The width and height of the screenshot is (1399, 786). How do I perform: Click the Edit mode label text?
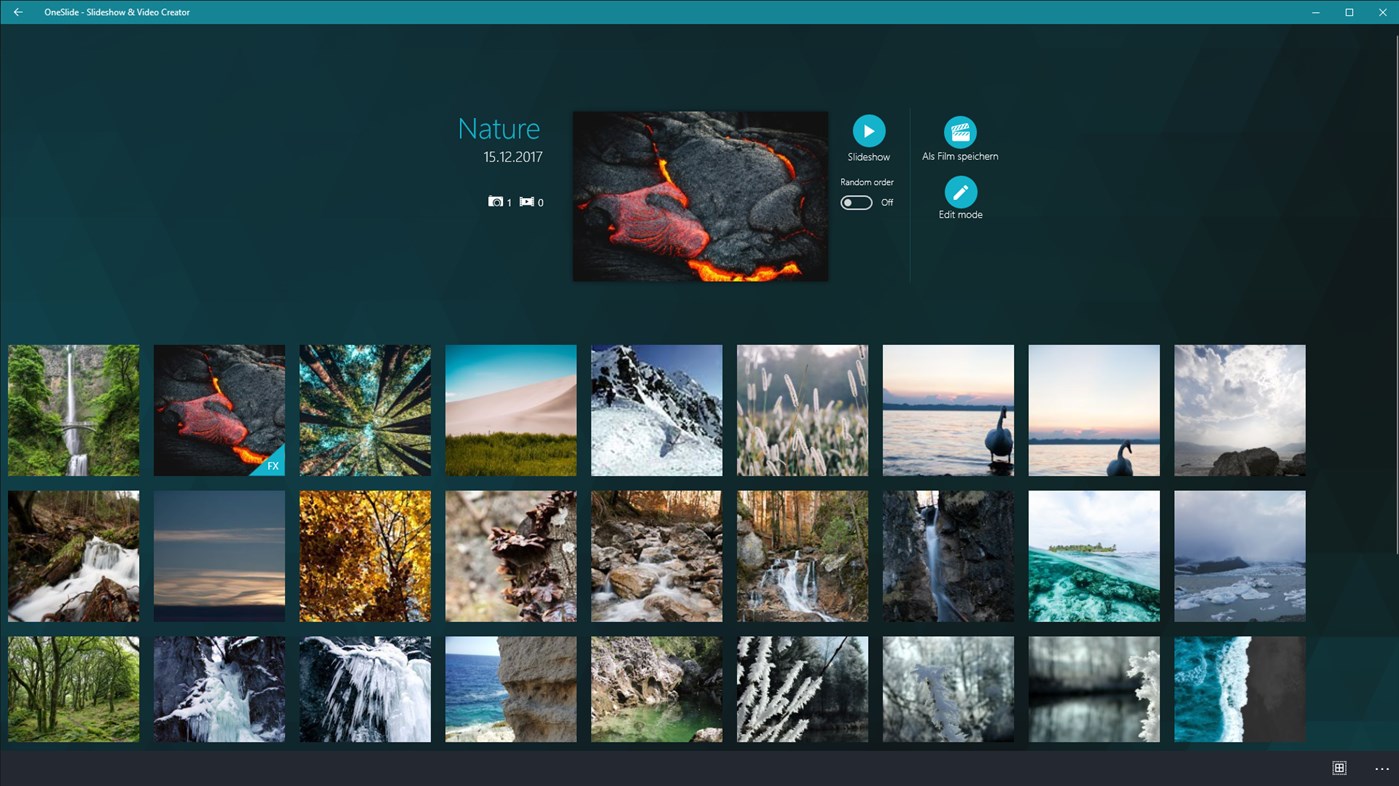click(959, 214)
